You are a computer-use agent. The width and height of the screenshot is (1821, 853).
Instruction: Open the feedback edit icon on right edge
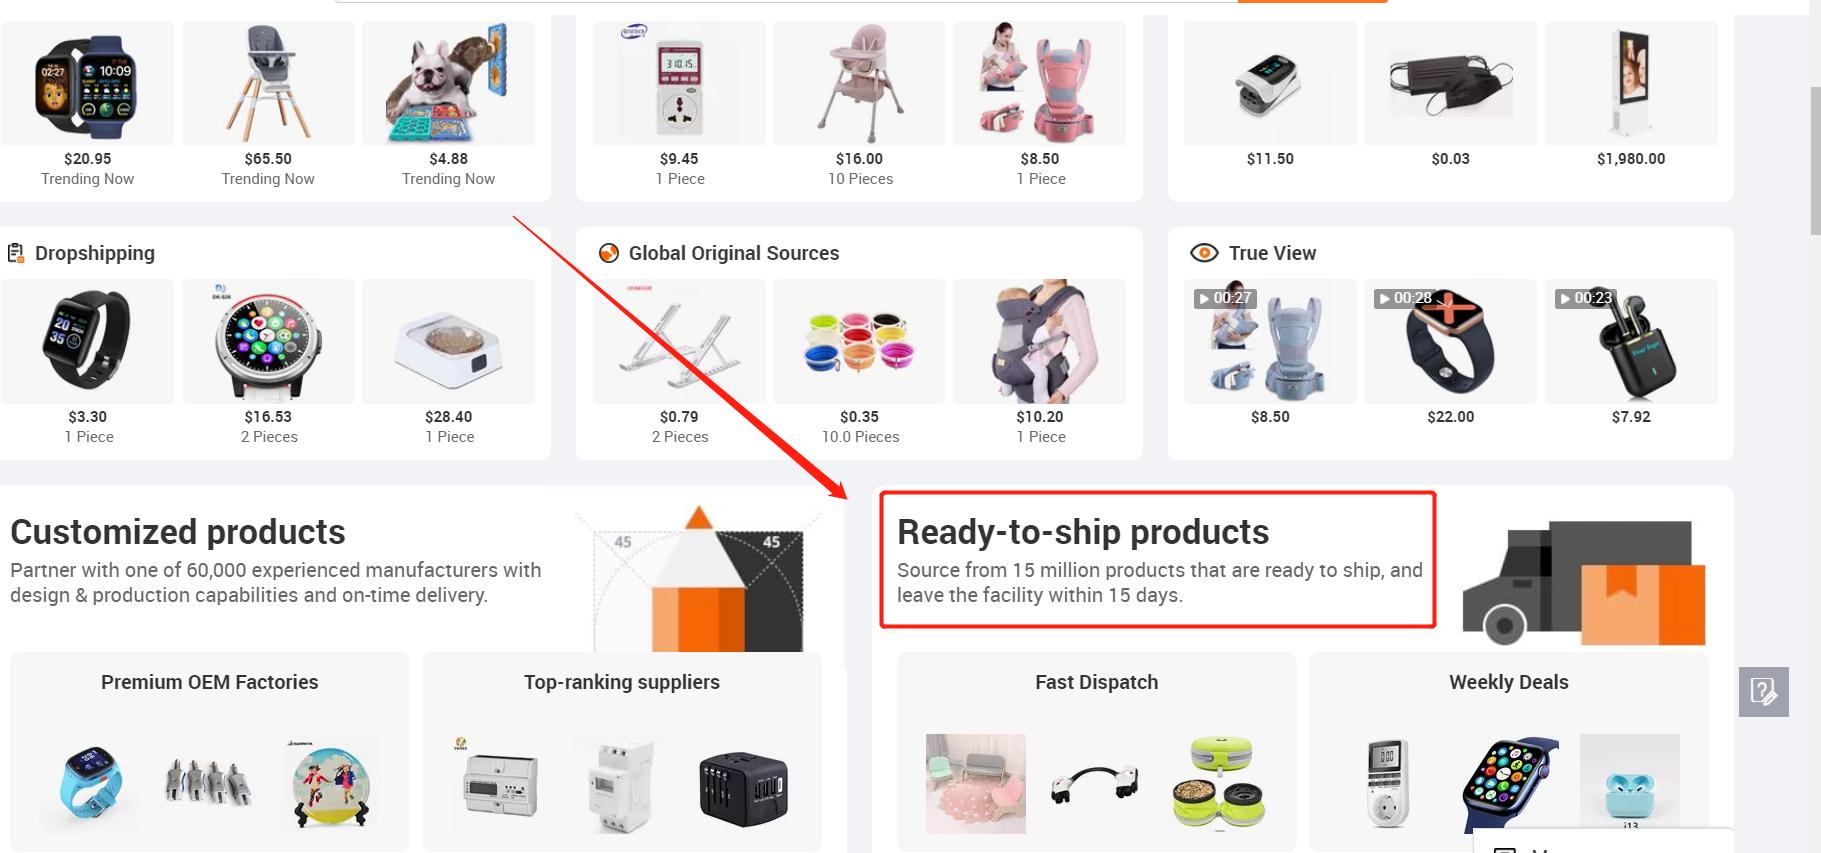pos(1763,692)
